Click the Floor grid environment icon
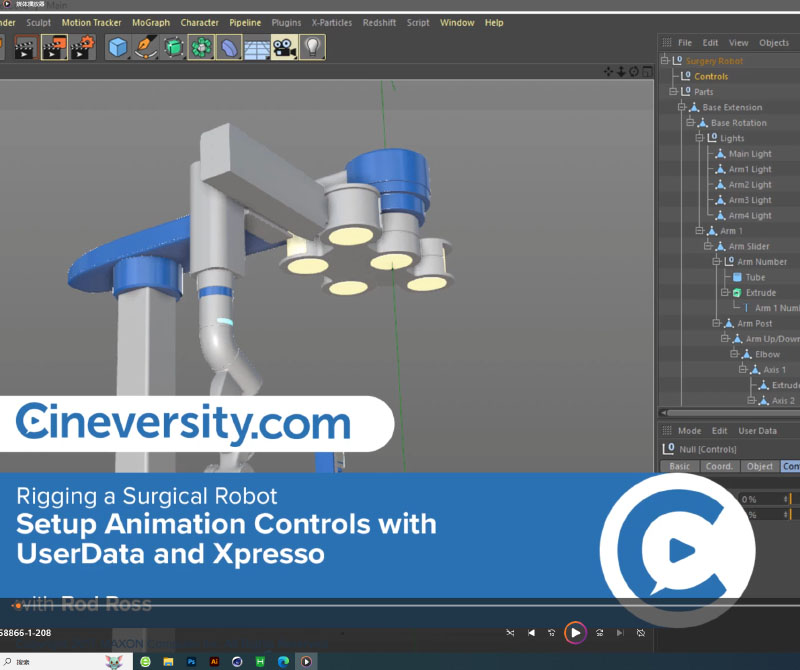 257,47
